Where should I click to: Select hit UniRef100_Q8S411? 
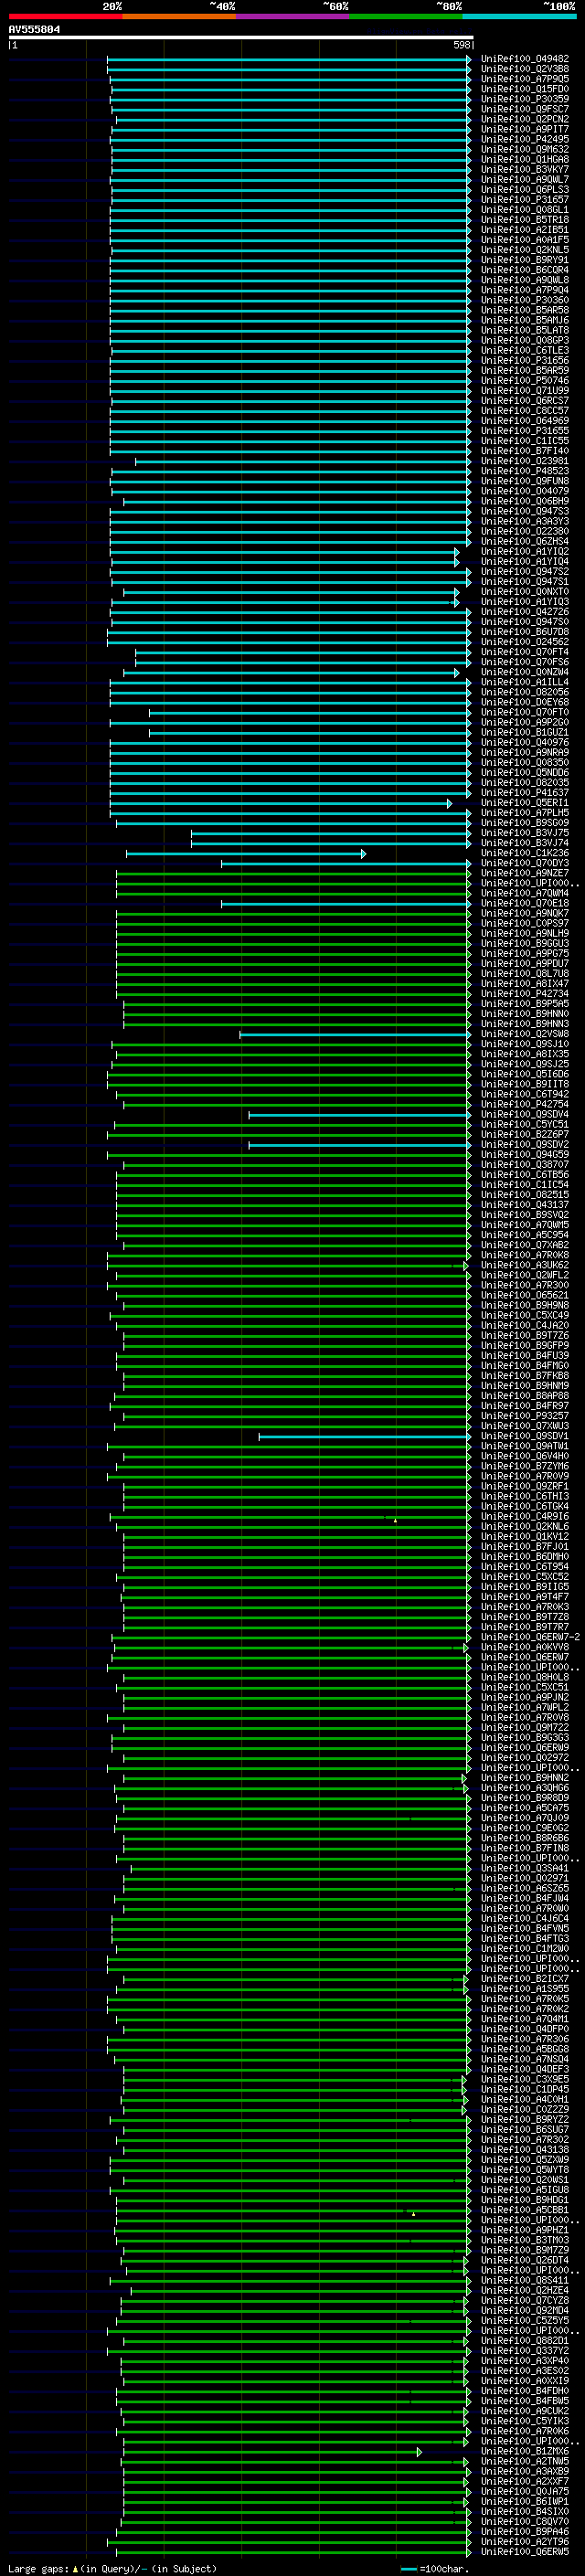(525, 2280)
